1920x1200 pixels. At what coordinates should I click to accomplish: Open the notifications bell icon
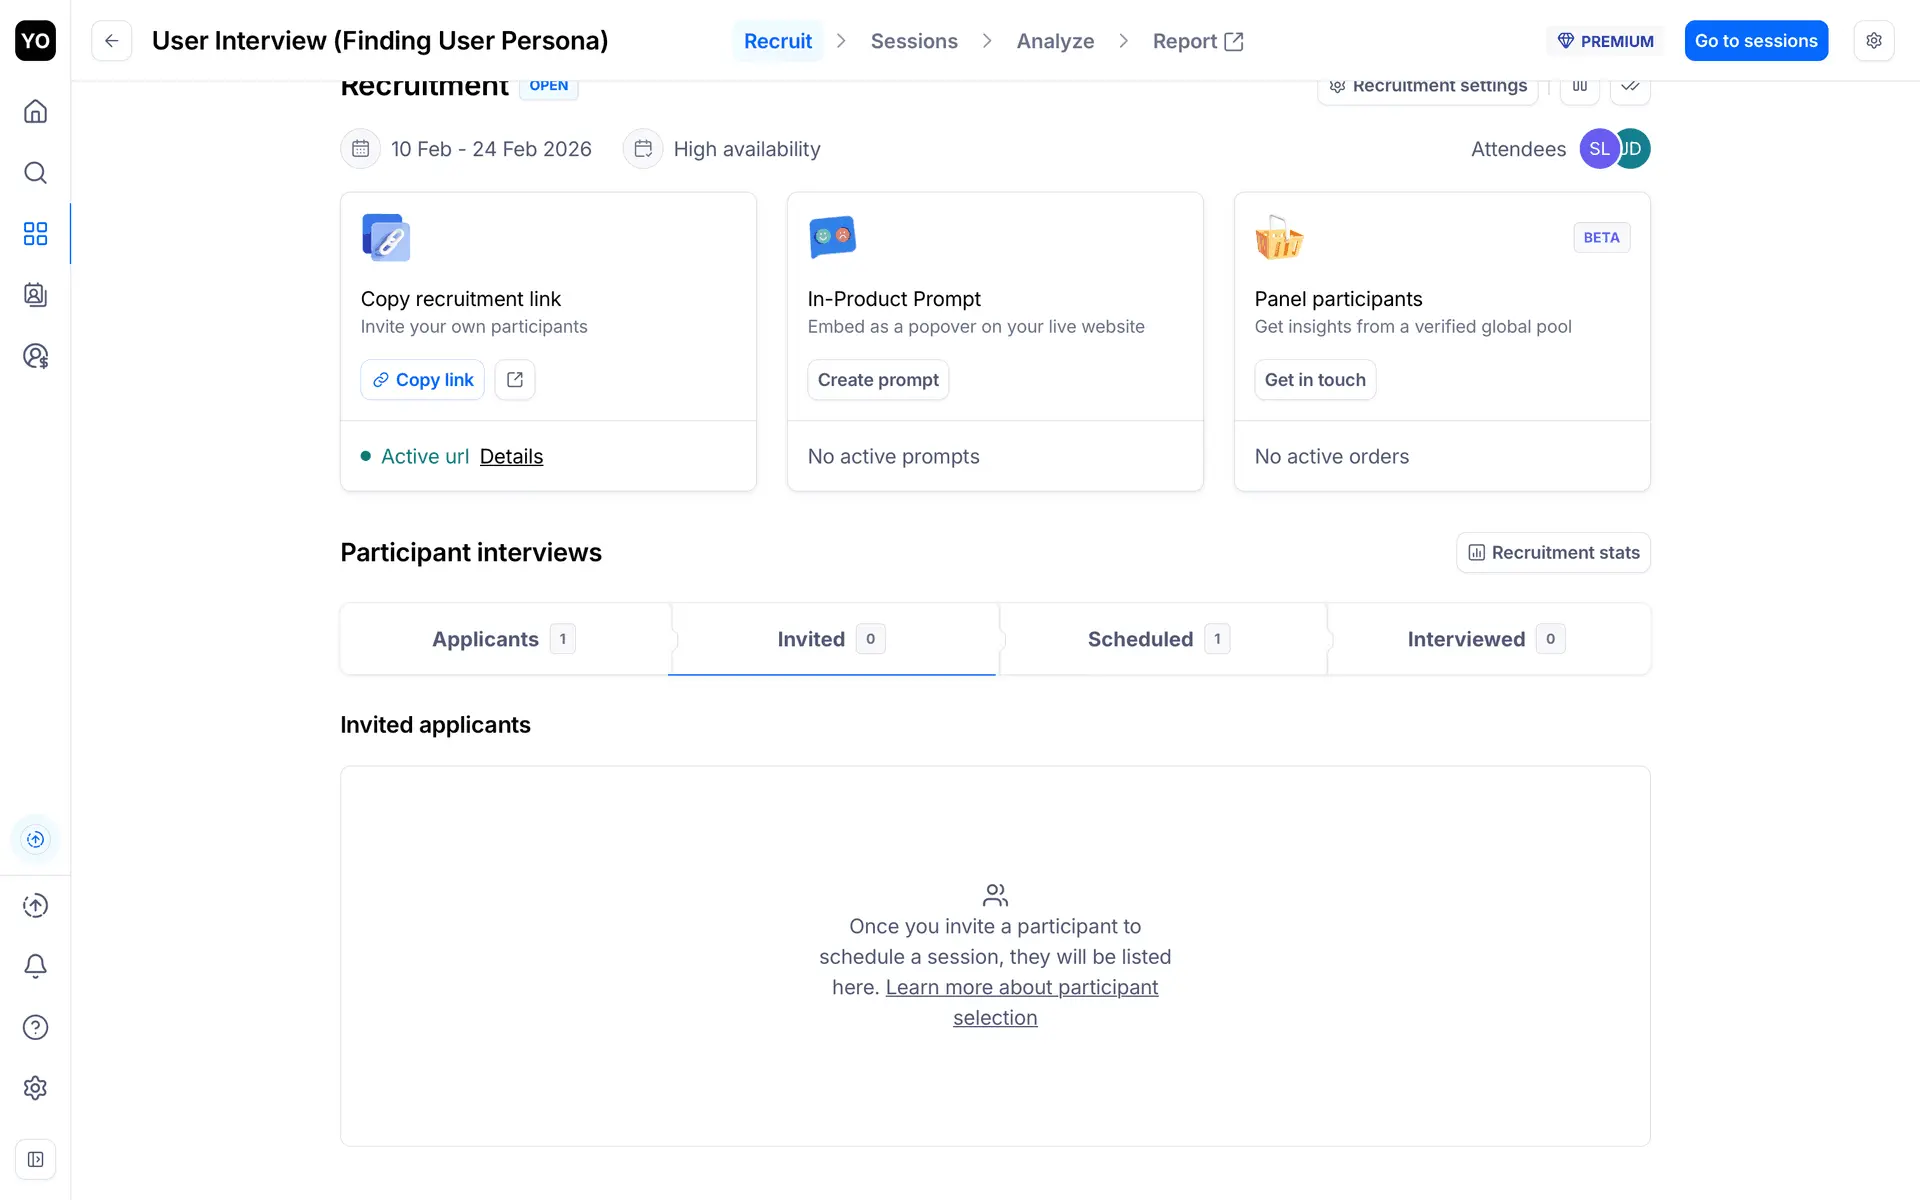[35, 966]
